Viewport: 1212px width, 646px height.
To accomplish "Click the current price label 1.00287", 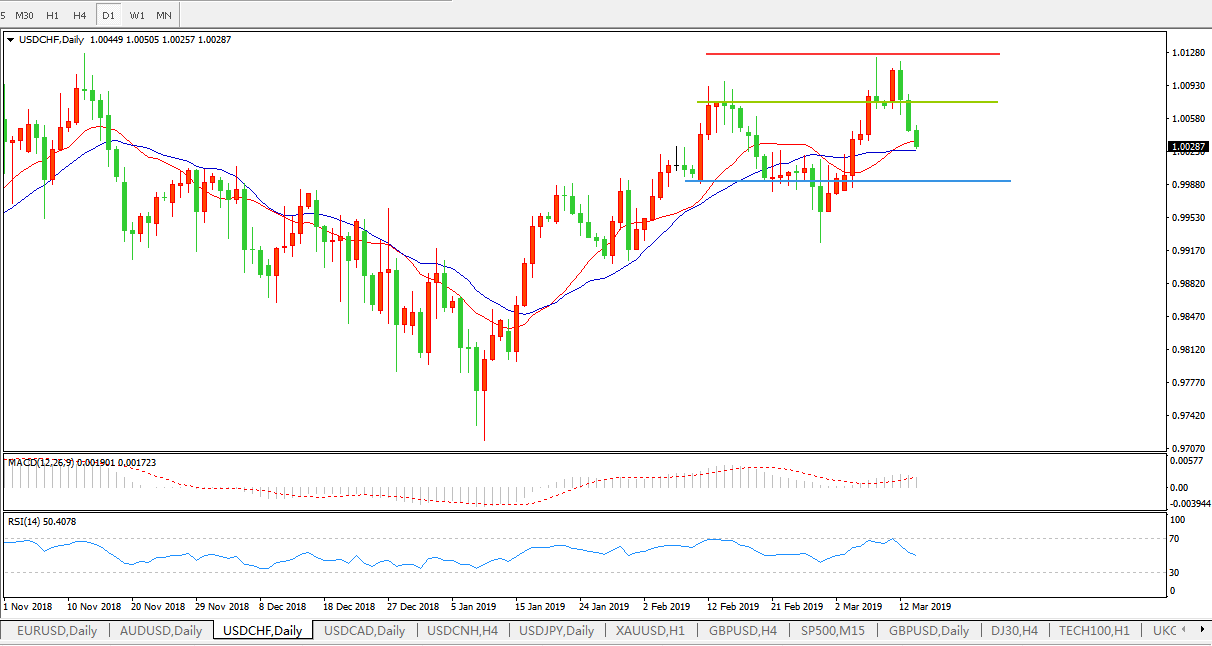I will pyautogui.click(x=1186, y=147).
